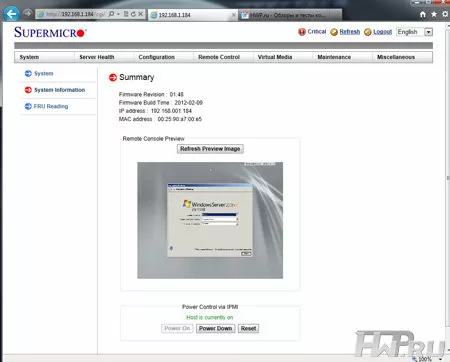The image size is (450, 362).
Task: Open FRU Reading sidebar link
Action: 51,106
